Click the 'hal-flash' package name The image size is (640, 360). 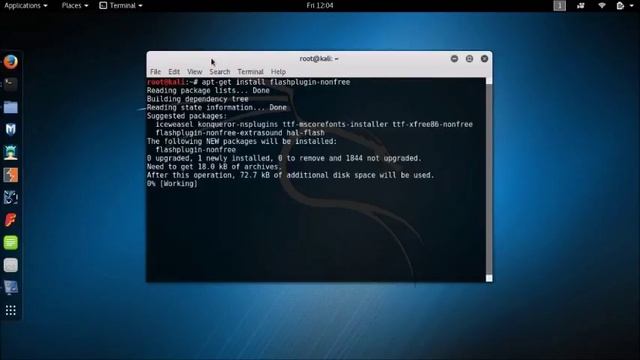[x=305, y=133]
